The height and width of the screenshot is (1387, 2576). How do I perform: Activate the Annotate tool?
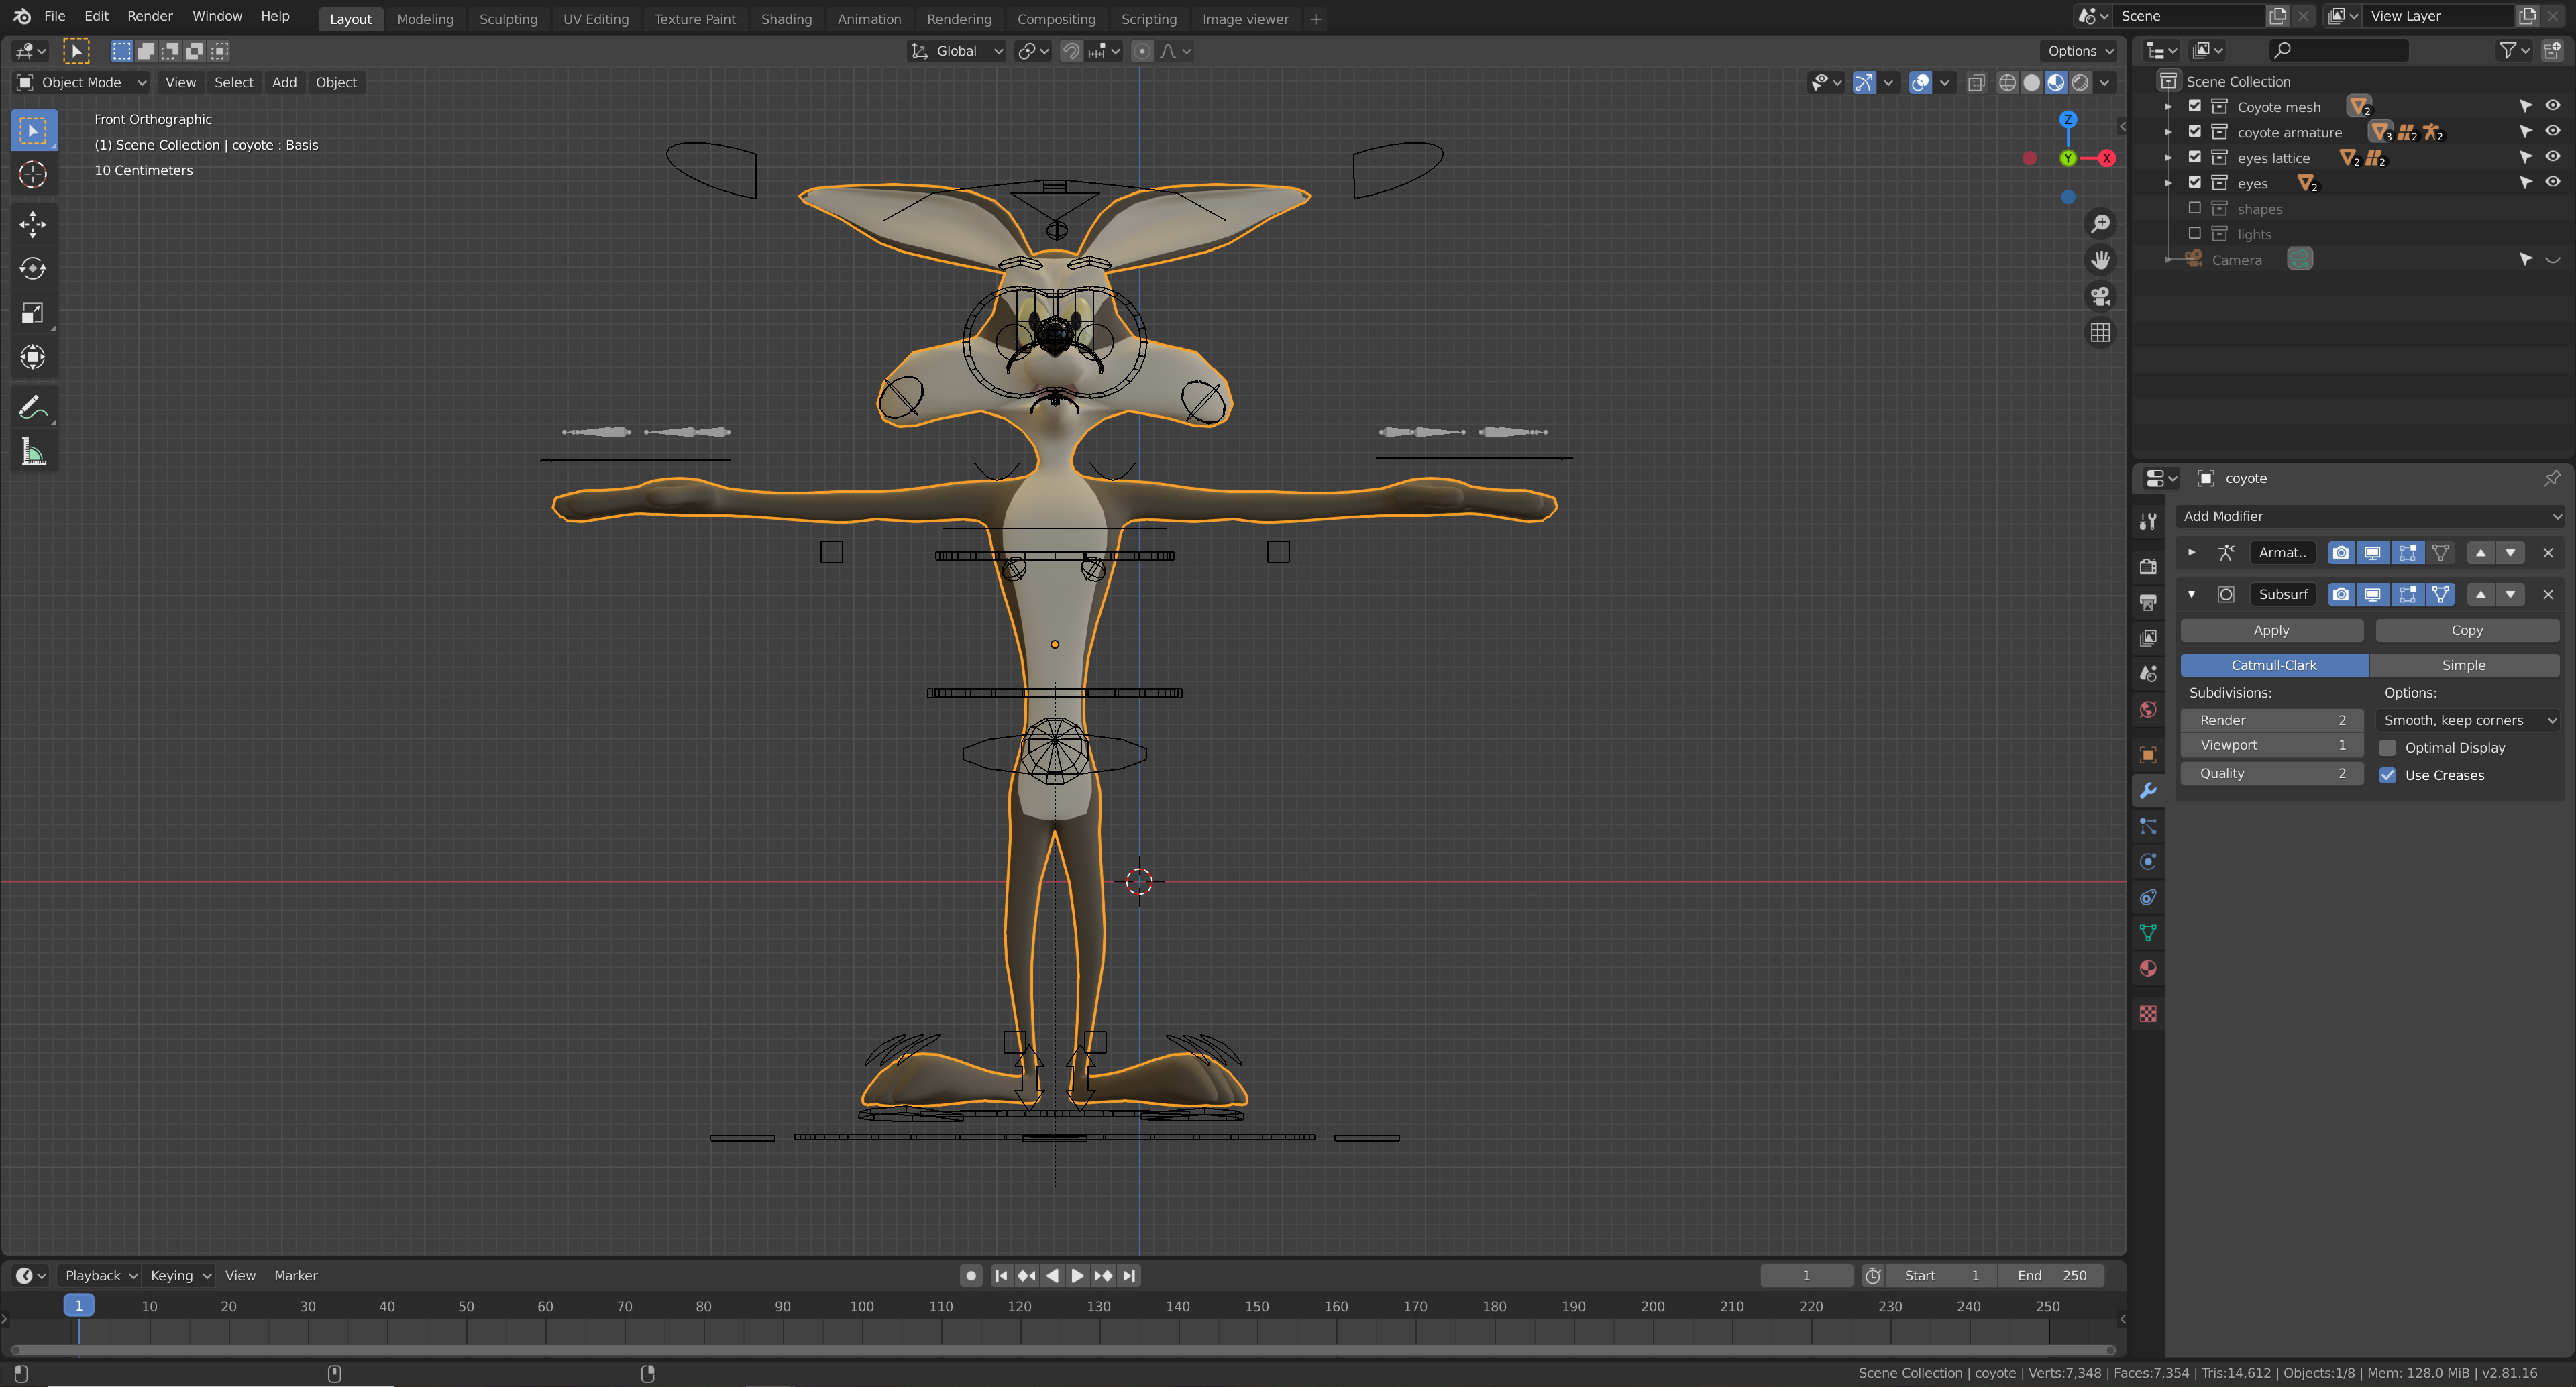tap(33, 406)
